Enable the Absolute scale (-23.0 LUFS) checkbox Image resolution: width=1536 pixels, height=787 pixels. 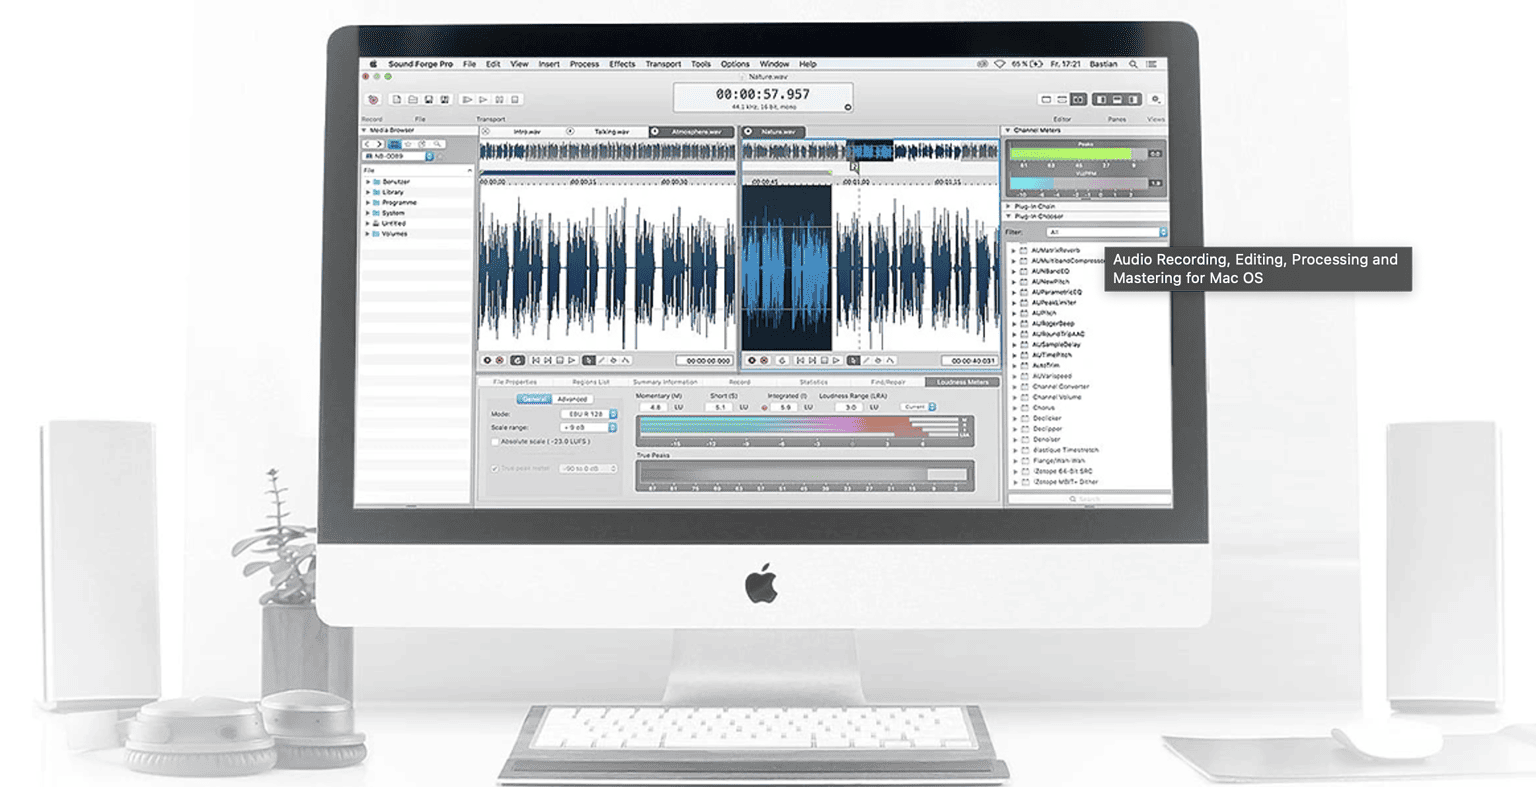point(495,441)
